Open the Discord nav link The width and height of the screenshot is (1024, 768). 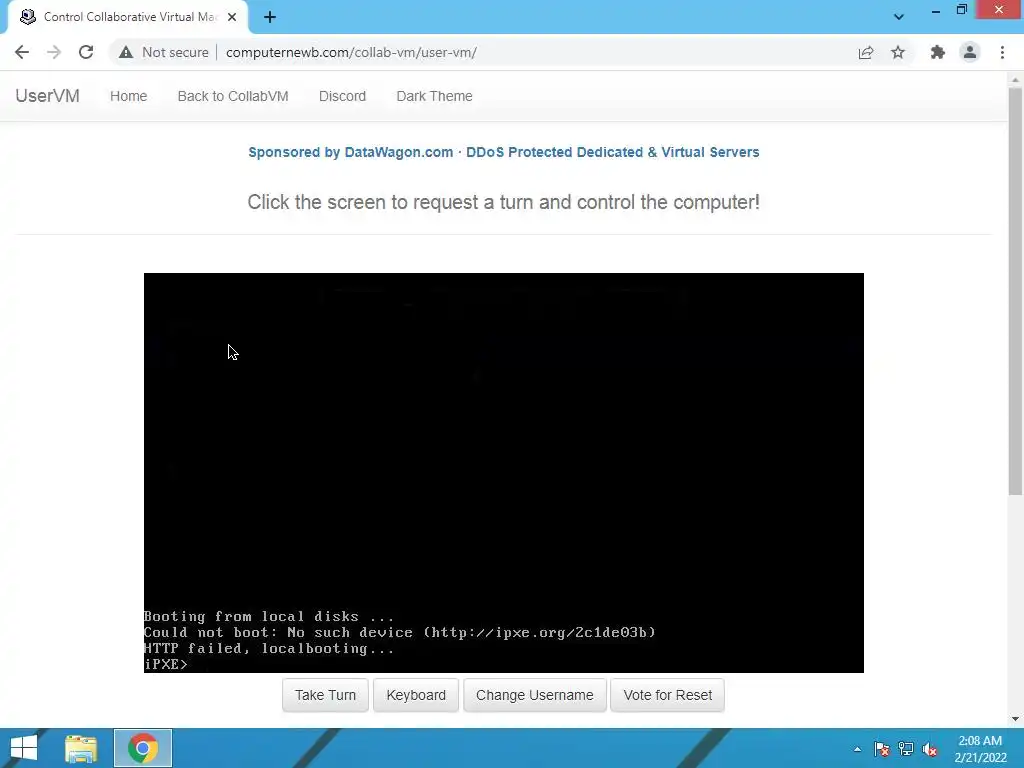342,96
